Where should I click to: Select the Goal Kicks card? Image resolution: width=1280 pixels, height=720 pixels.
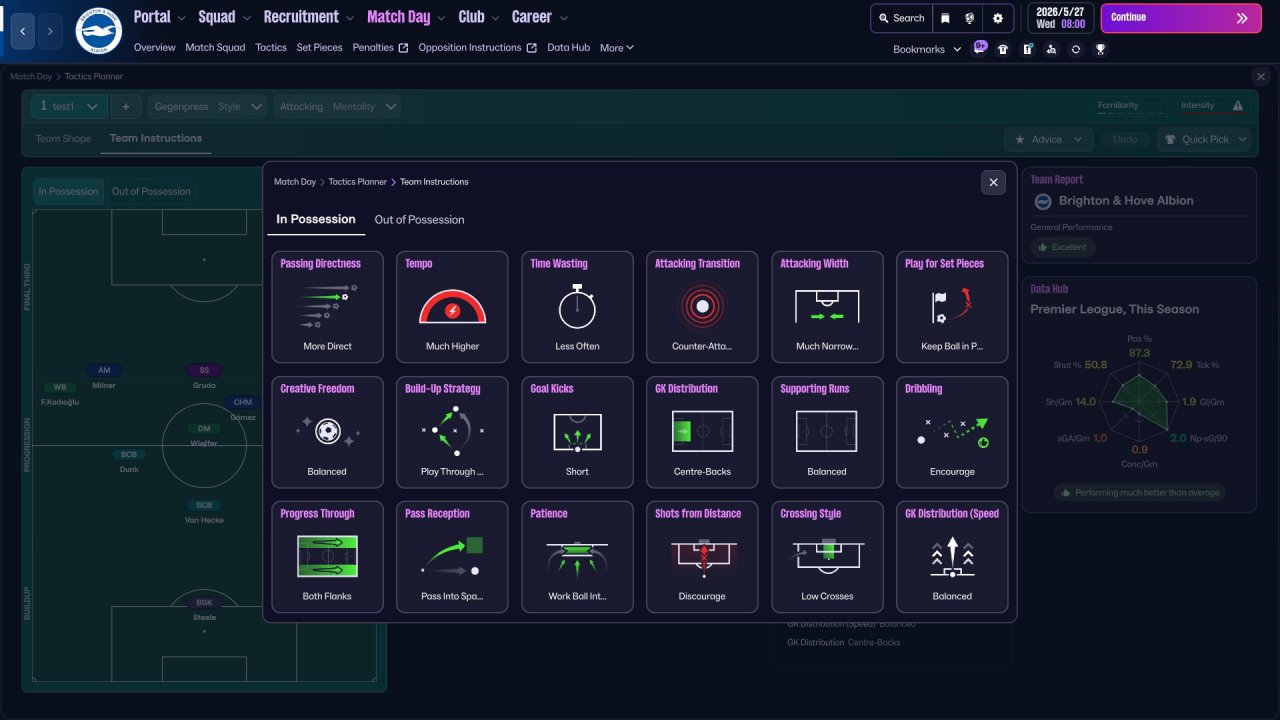pos(577,432)
